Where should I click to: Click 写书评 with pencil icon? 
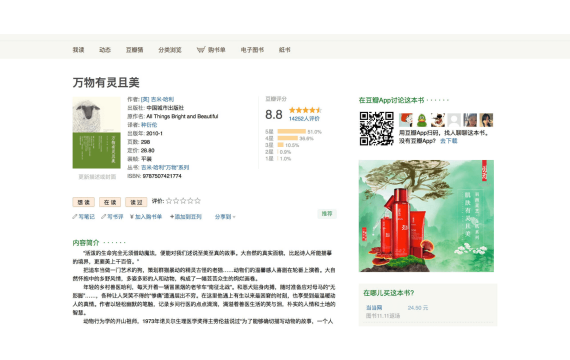112,217
